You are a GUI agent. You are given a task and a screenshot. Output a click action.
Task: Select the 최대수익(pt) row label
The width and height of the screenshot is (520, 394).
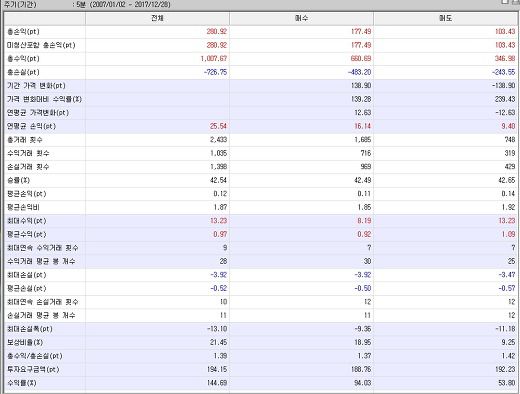(x=27, y=221)
